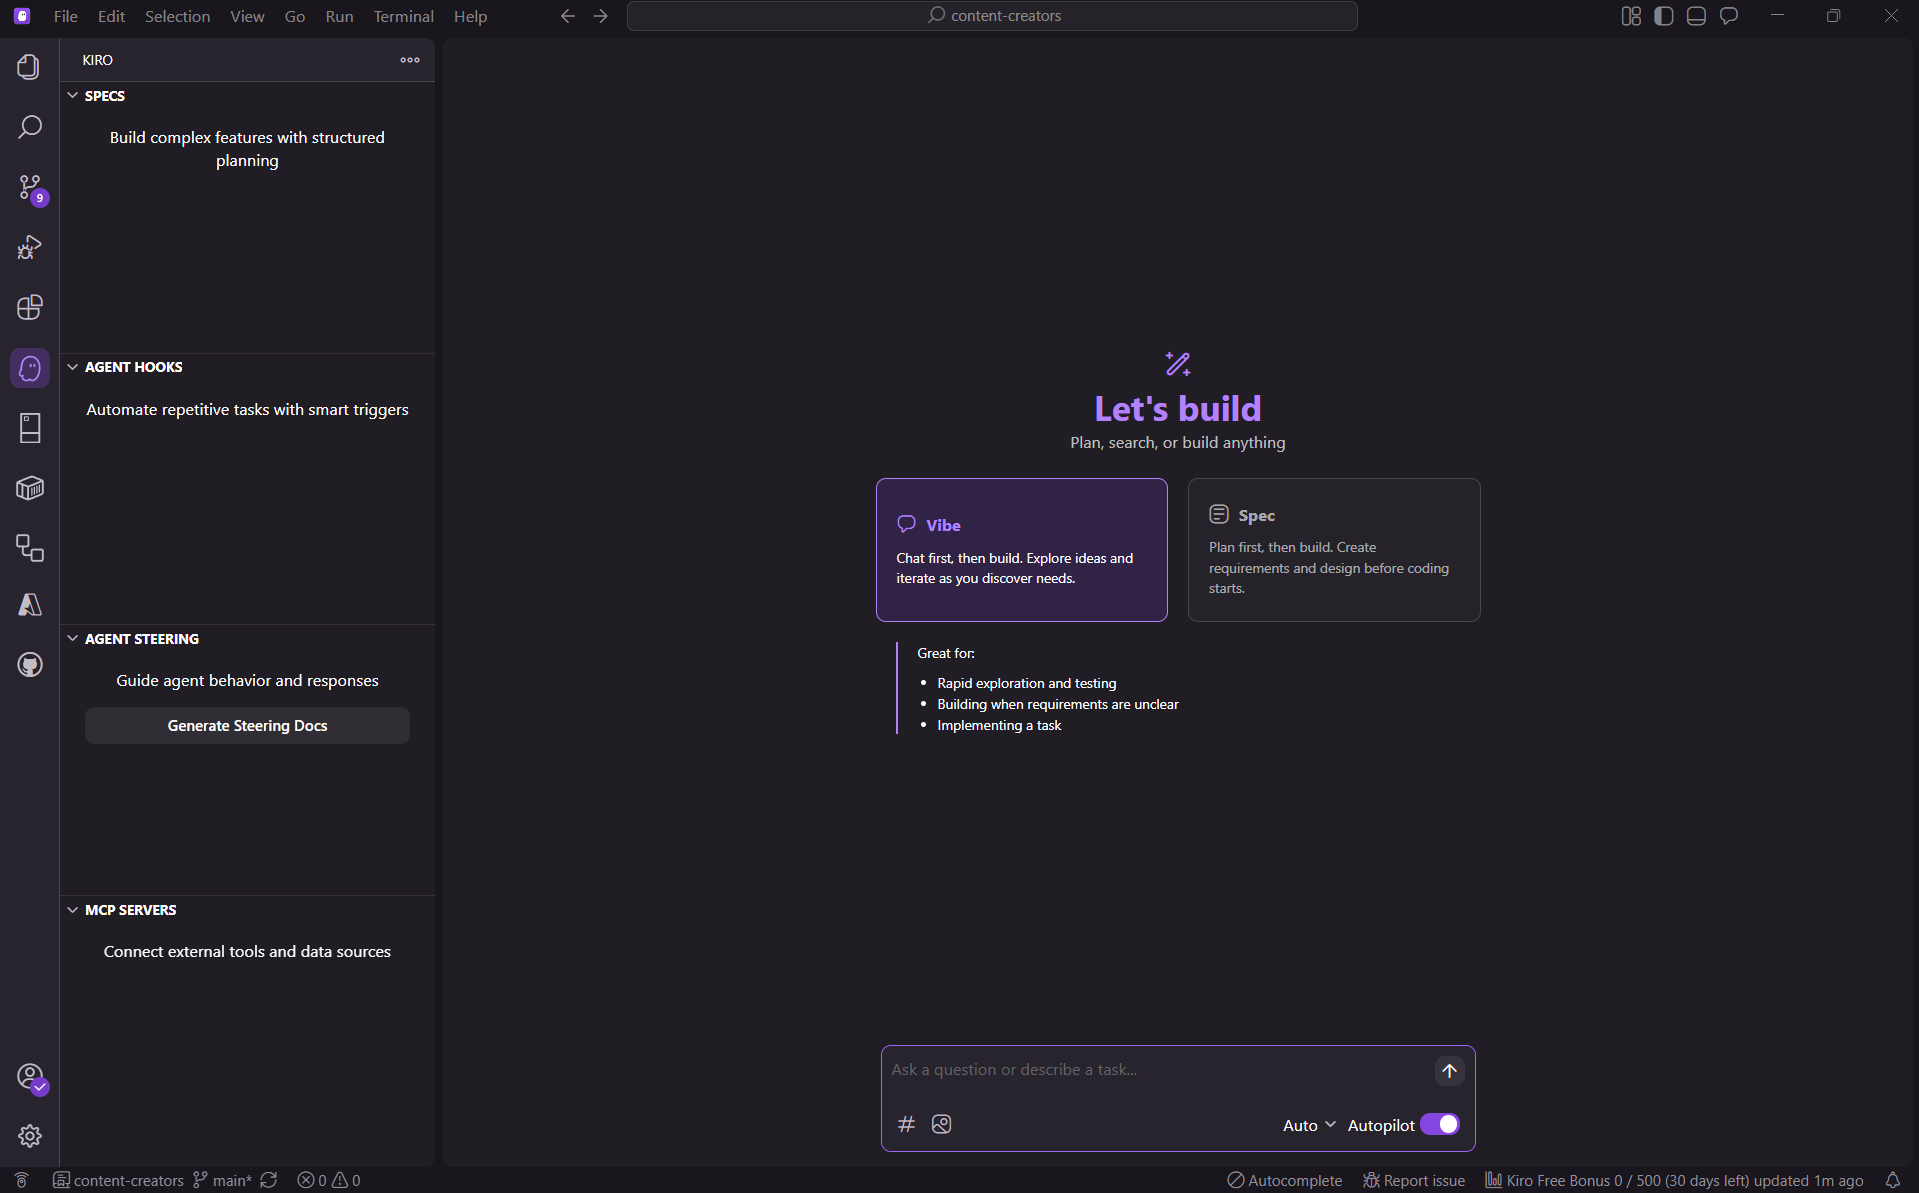Open the Explorer view in activity bar

29,67
